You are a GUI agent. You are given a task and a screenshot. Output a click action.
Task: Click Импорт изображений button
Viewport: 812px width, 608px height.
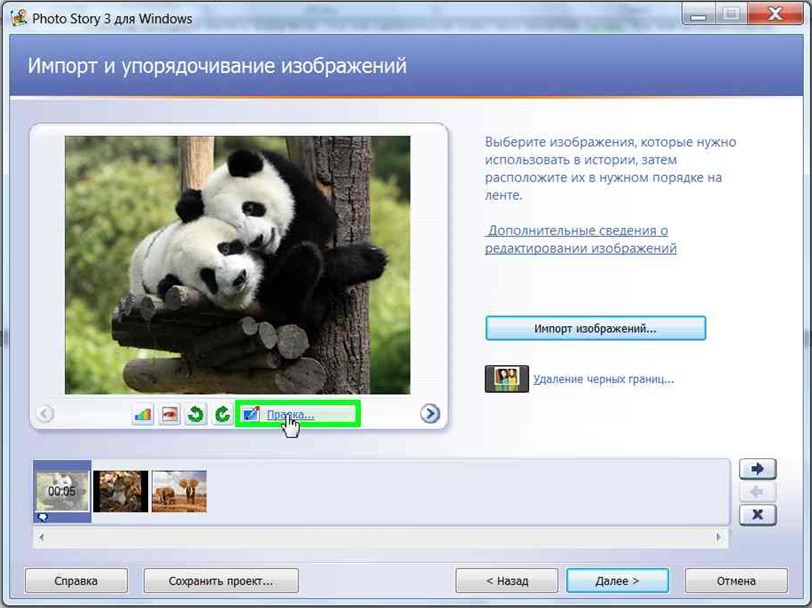pos(596,328)
